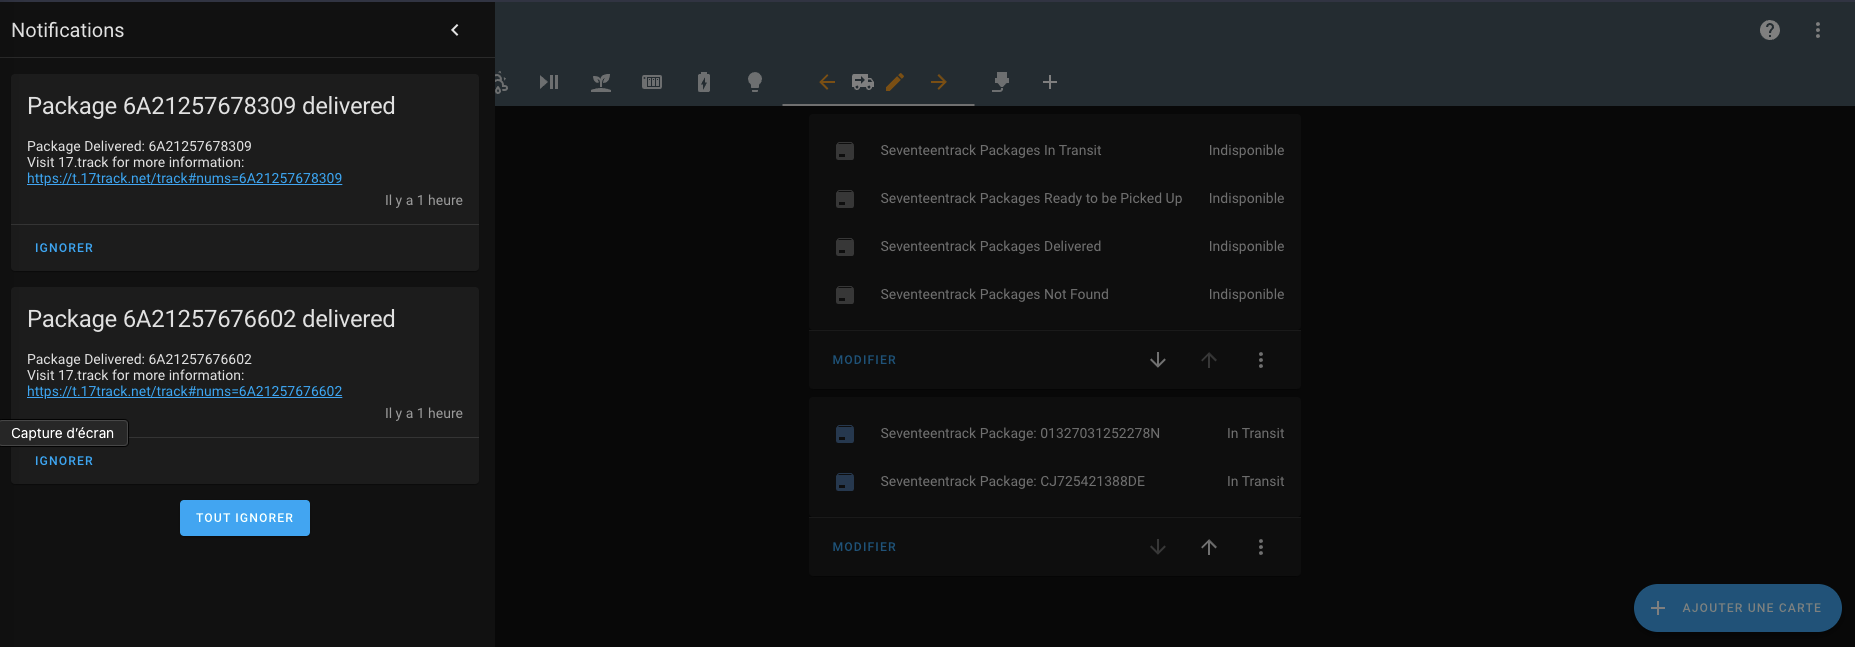Open the Seventeentrack Packages Not Found entity
The width and height of the screenshot is (1855, 647).
point(994,294)
